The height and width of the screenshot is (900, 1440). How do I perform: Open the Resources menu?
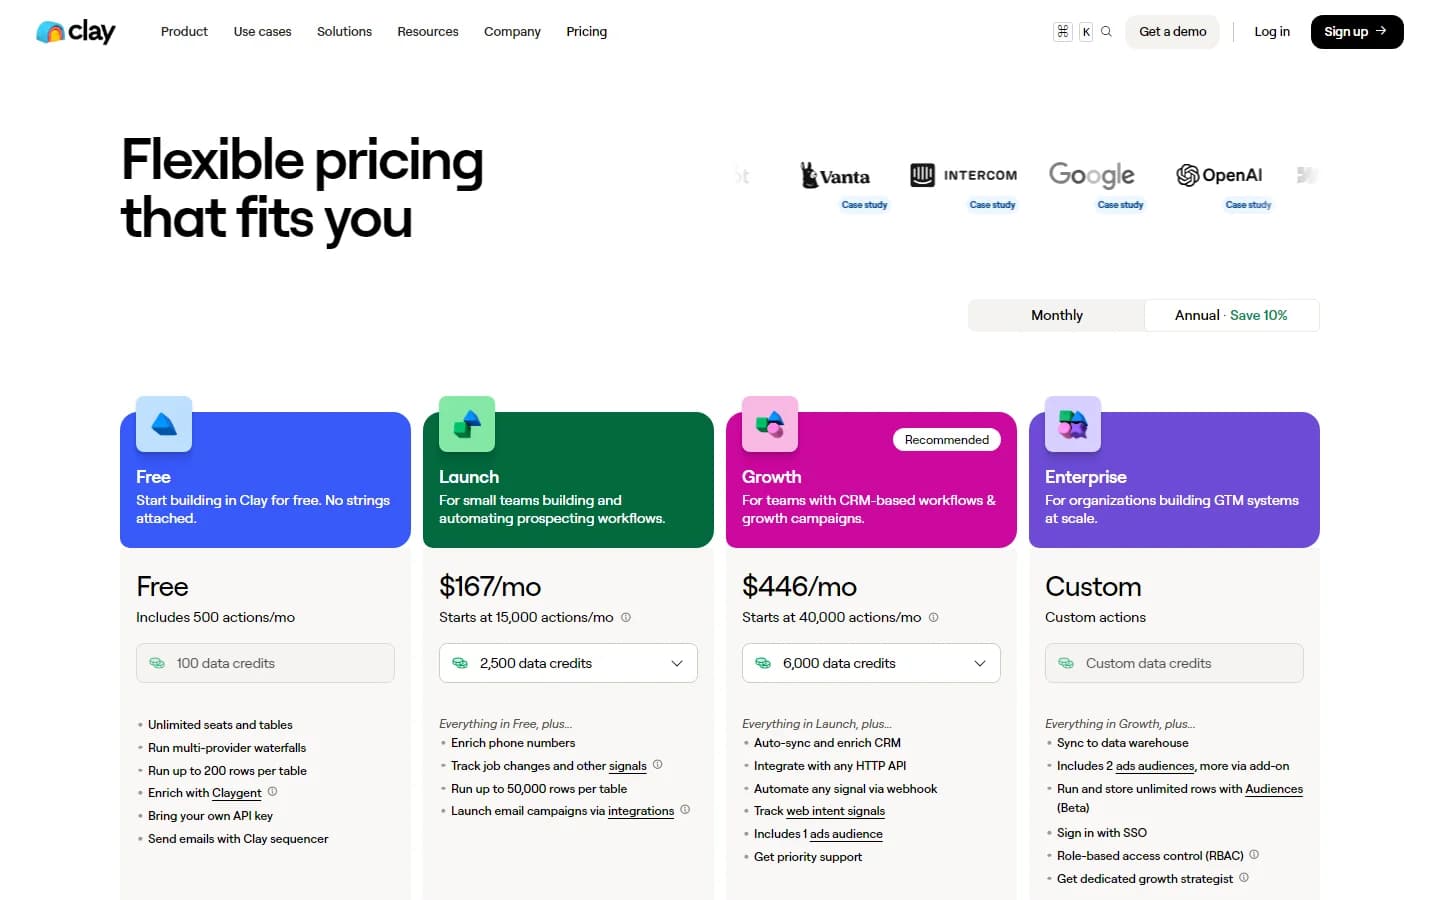click(427, 31)
